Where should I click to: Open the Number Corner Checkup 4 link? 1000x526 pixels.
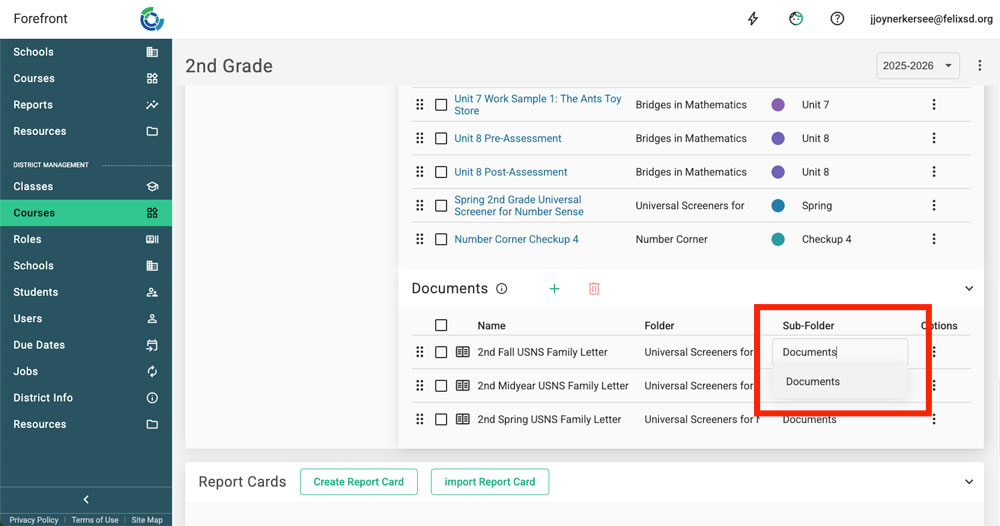(x=516, y=239)
